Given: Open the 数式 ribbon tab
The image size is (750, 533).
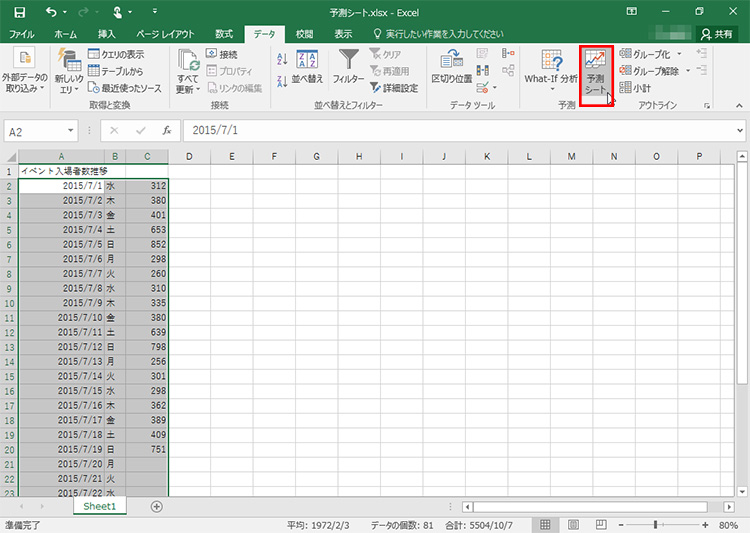Looking at the screenshot, I should (224, 34).
